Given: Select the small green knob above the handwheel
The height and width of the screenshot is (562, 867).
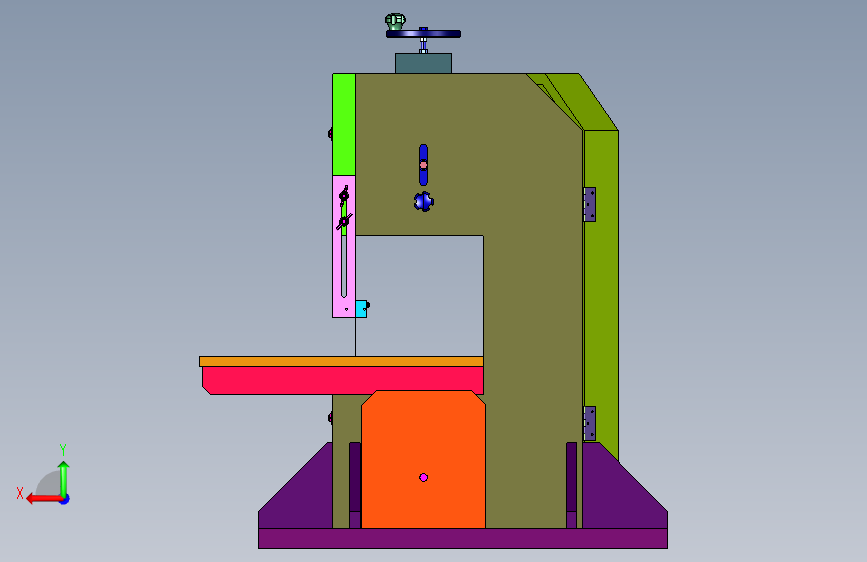Looking at the screenshot, I should click(395, 22).
